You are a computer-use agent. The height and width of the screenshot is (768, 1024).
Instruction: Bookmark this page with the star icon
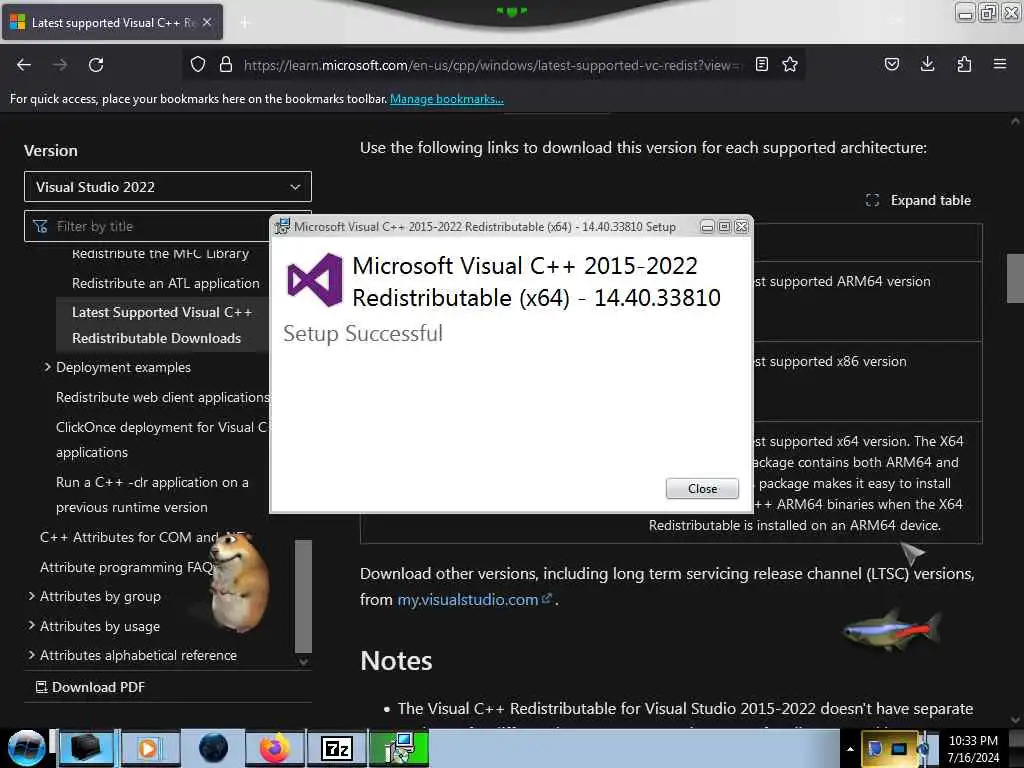(790, 65)
